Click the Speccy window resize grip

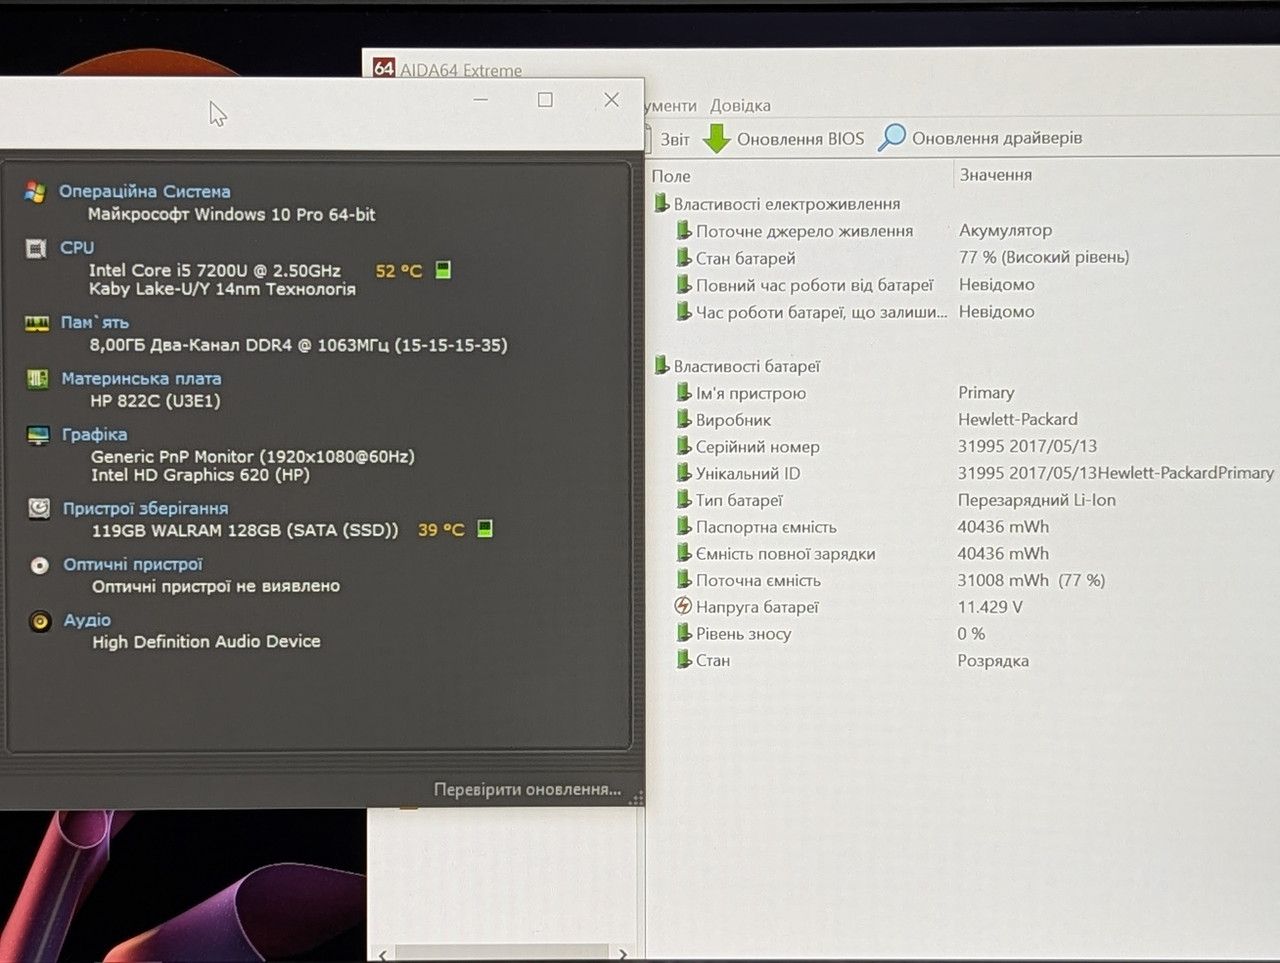pos(636,798)
